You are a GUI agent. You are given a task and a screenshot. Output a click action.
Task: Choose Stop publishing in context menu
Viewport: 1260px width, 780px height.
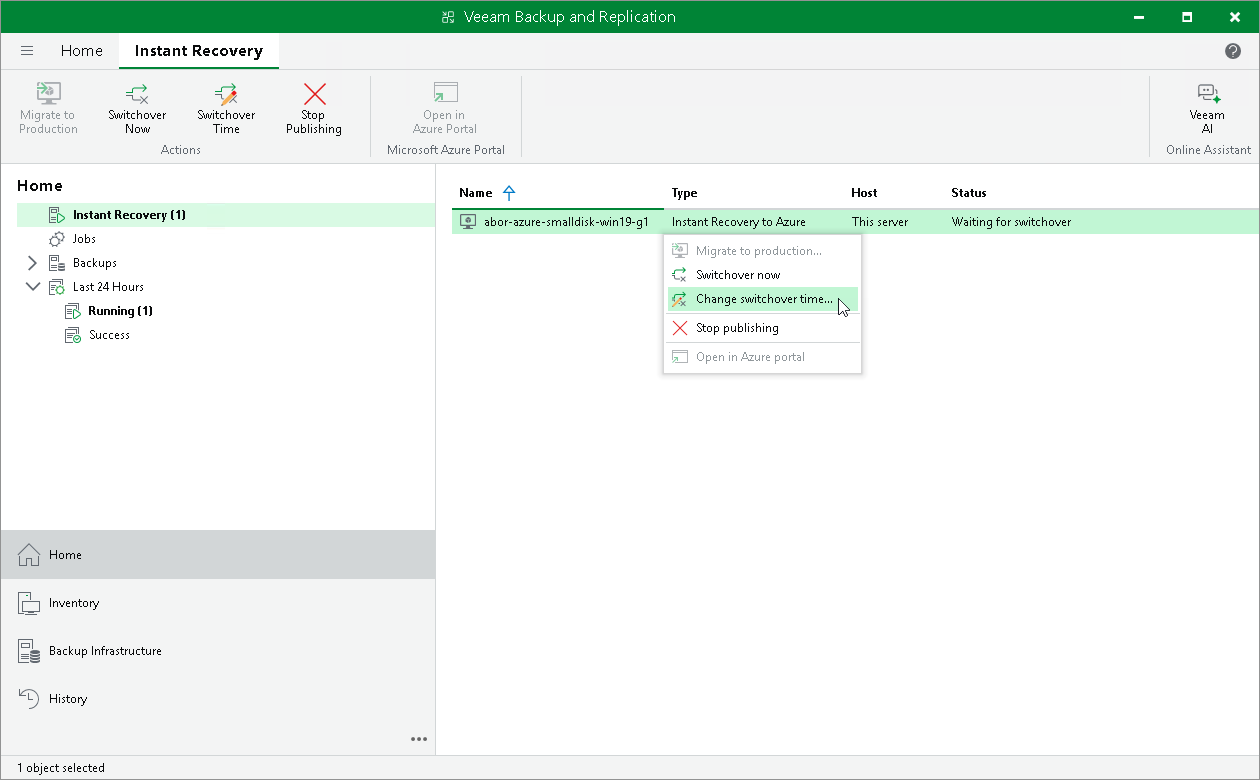(762, 328)
